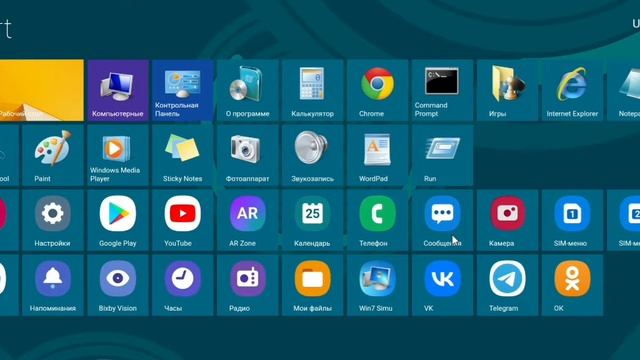Open the Радио tile
Image resolution: width=640 pixels, height=360 pixels.
point(248,285)
